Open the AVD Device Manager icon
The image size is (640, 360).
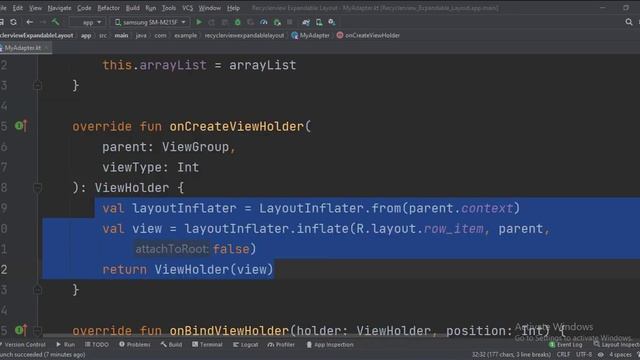[319, 22]
